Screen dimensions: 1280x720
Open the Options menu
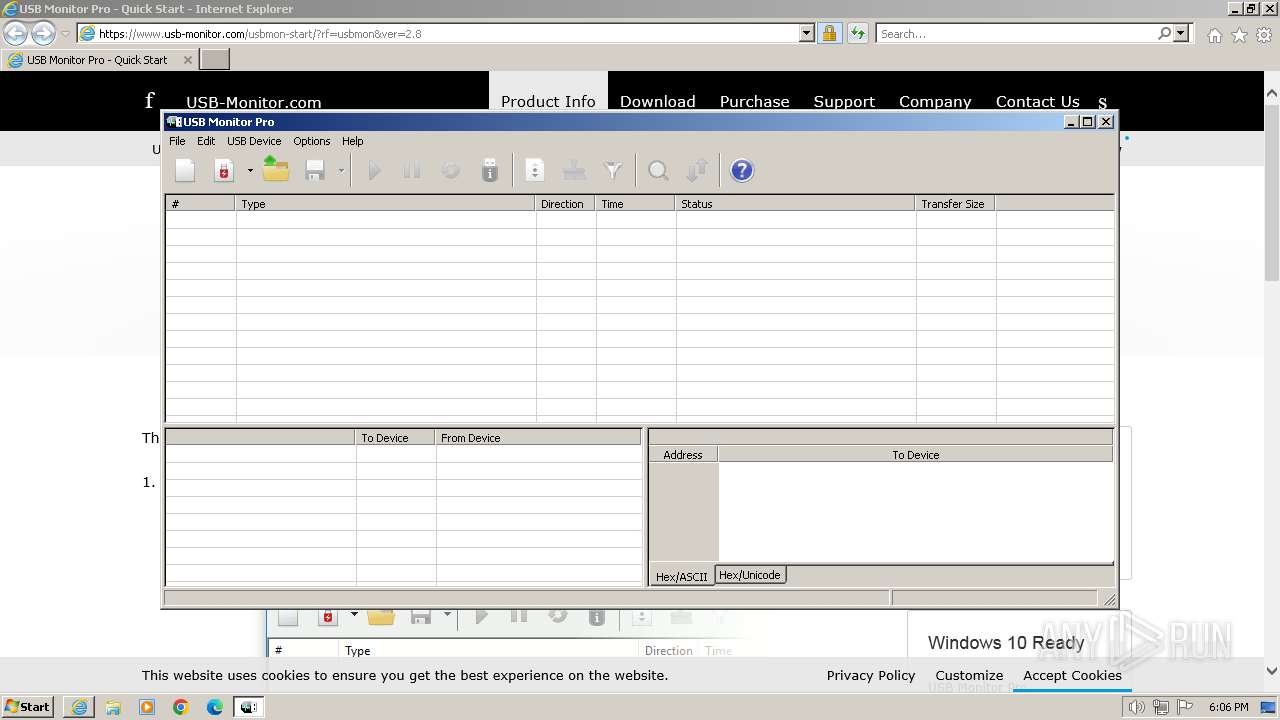(312, 141)
